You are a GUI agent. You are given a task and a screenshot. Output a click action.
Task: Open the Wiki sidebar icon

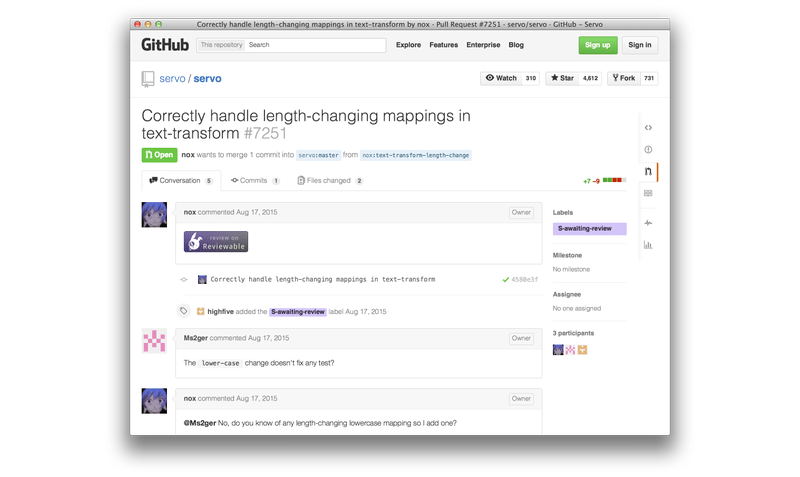pos(648,193)
